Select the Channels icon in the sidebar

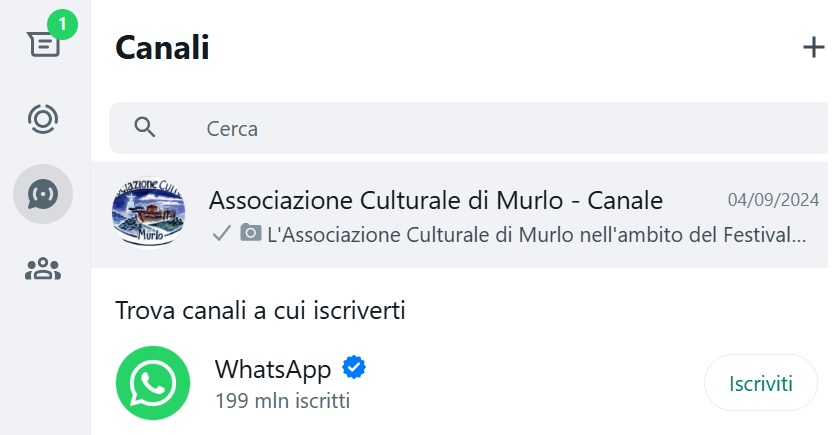click(43, 194)
